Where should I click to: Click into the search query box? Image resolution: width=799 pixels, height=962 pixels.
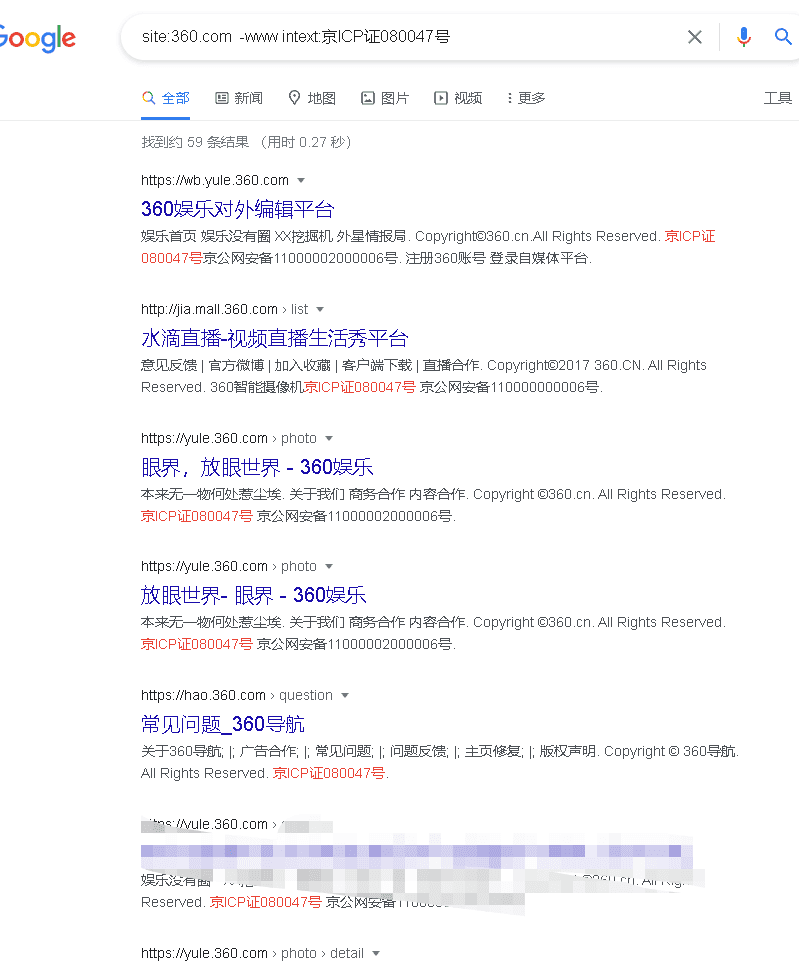click(405, 37)
